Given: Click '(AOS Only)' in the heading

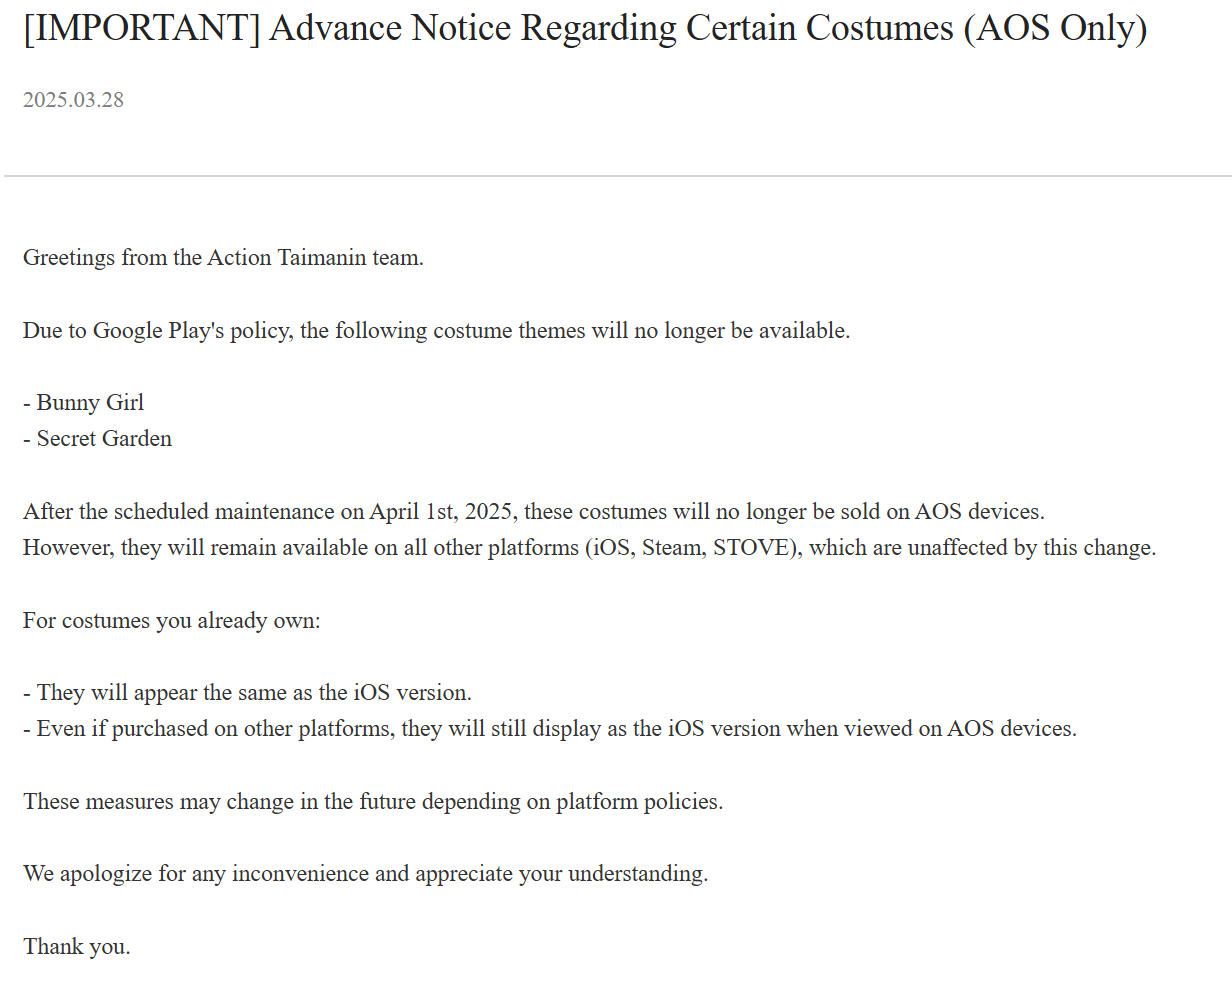Looking at the screenshot, I should (x=1055, y=29).
